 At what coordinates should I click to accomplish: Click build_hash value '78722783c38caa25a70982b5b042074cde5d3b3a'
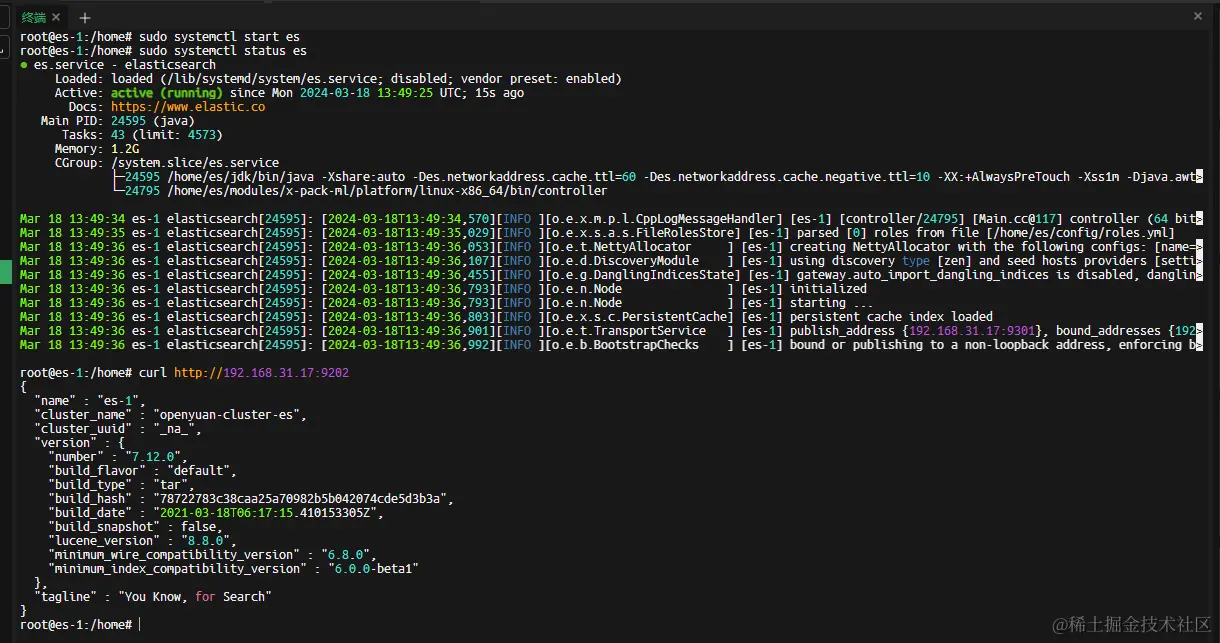pyautogui.click(x=303, y=498)
